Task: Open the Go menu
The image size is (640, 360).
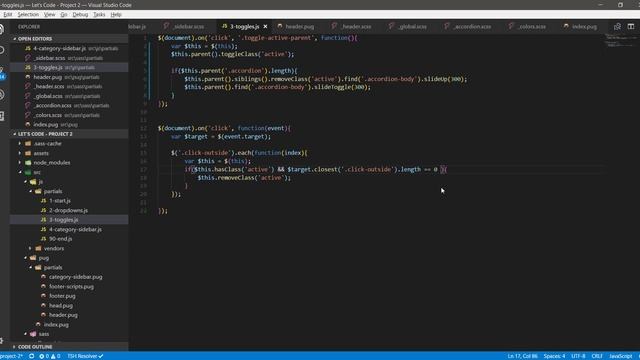Action: click(x=64, y=14)
